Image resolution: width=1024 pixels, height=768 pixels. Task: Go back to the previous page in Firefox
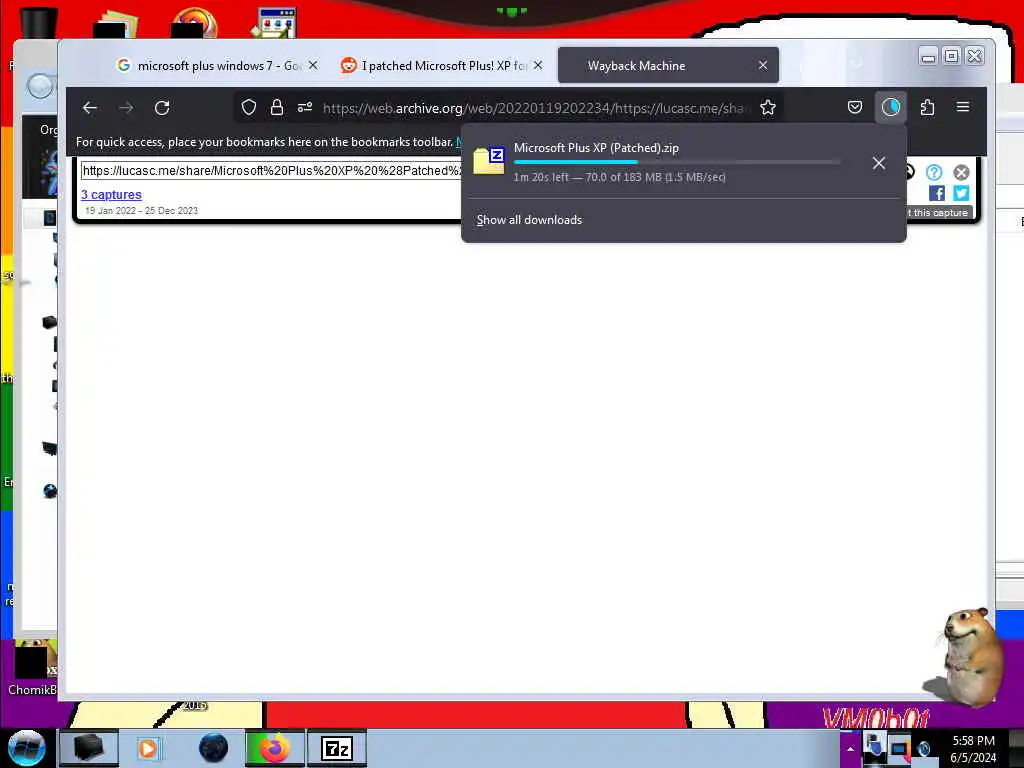click(90, 108)
